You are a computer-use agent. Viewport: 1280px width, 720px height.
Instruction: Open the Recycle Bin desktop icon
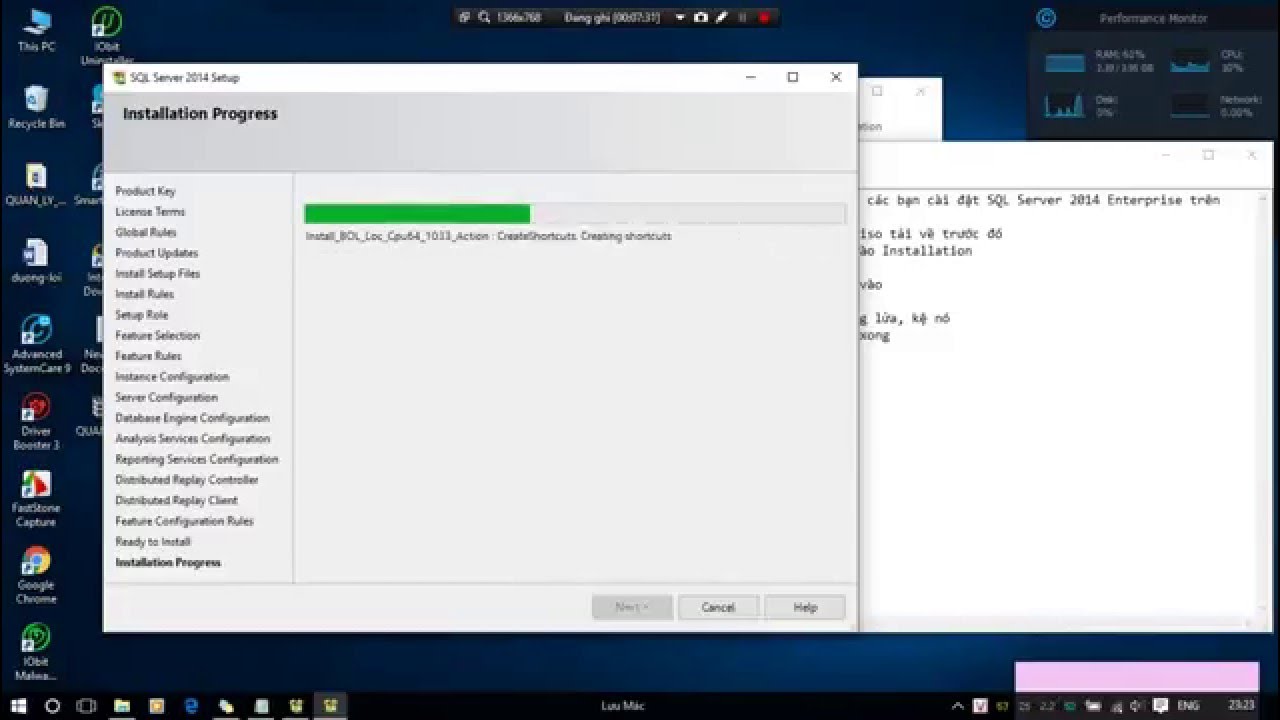tap(36, 107)
